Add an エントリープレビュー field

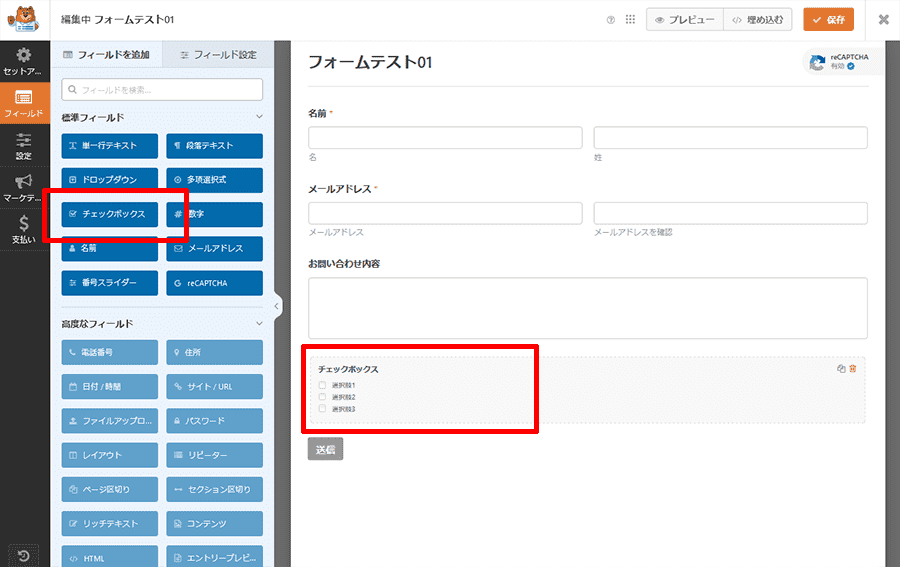click(x=215, y=557)
